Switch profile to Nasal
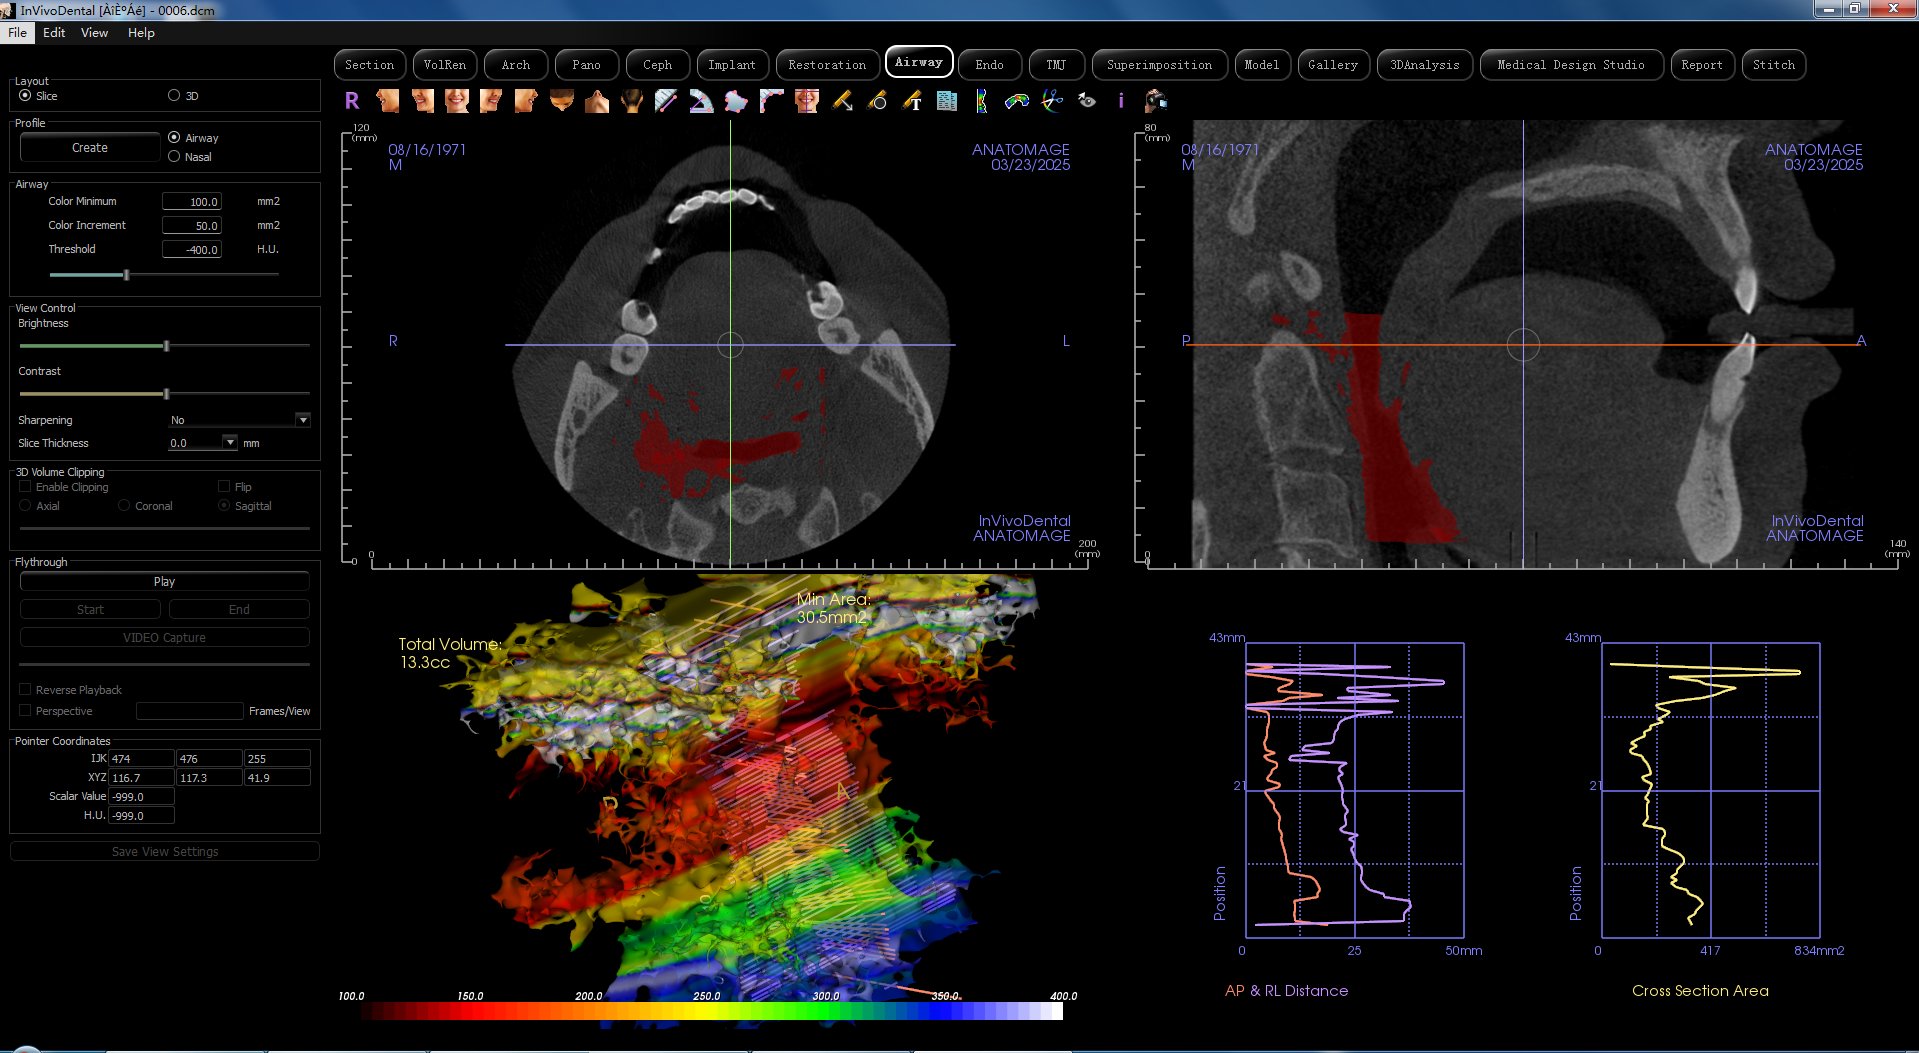Viewport: 1919px width, 1053px height. pos(174,157)
